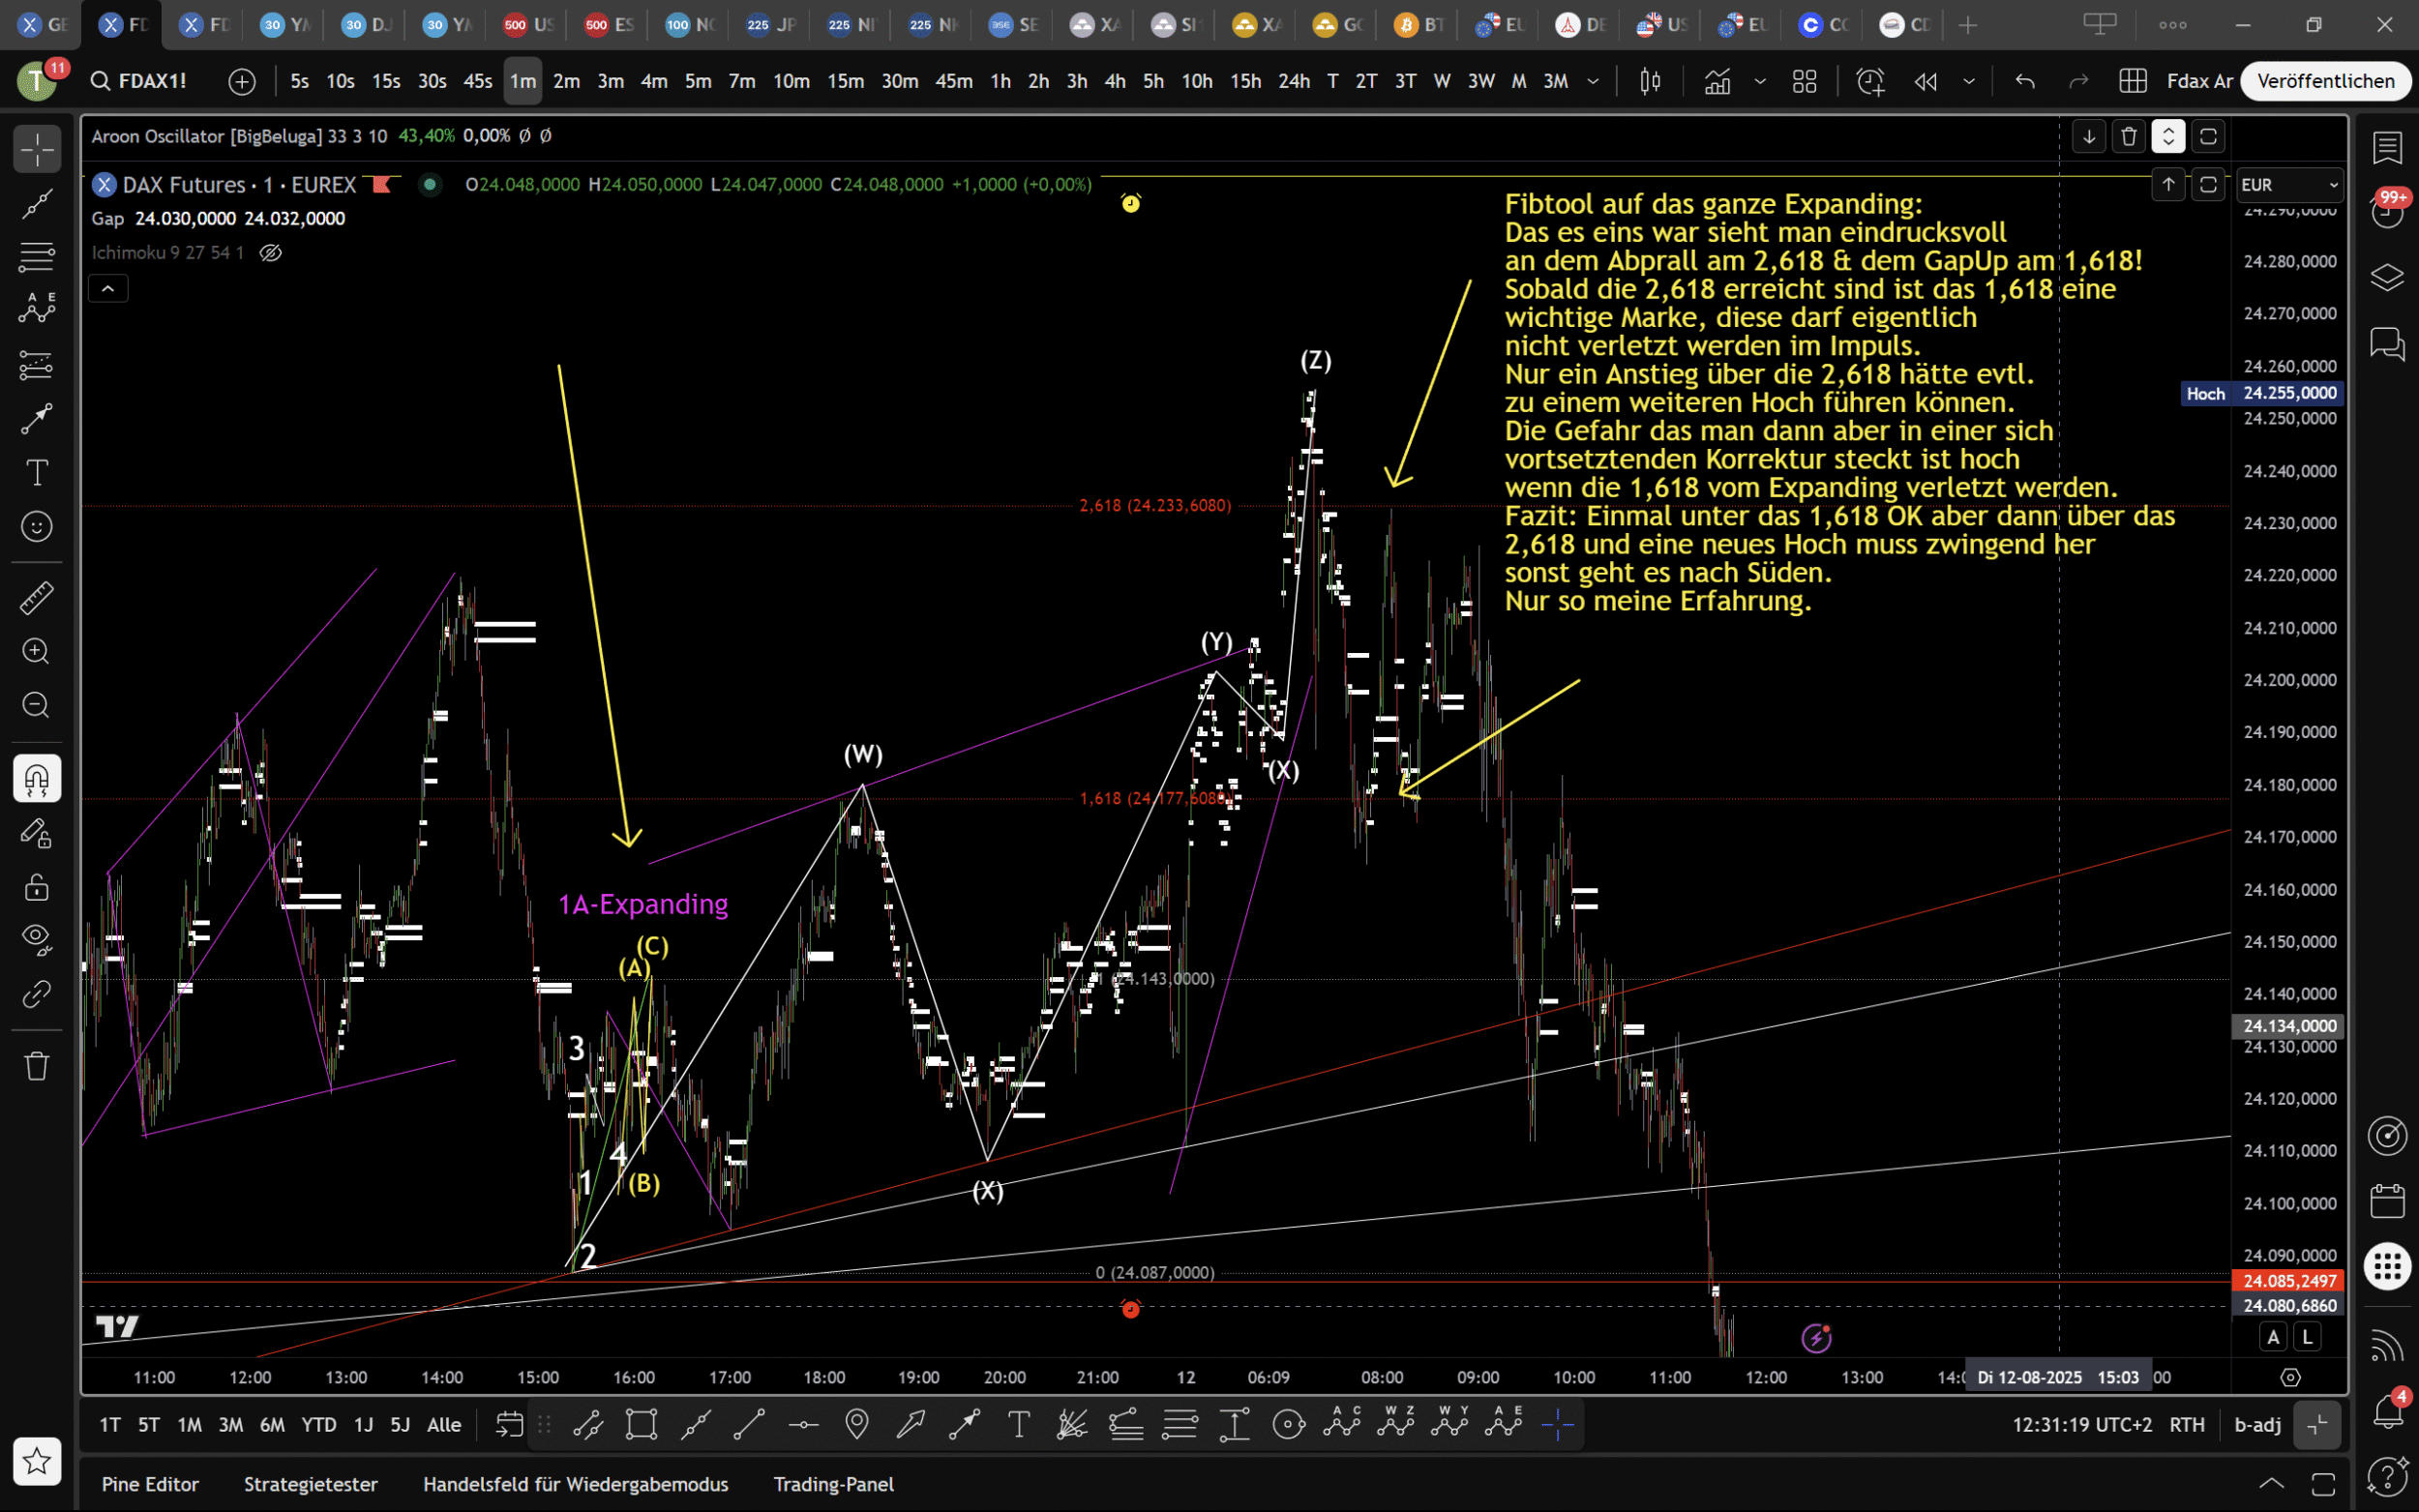Select the Text tool in left sidebar
Image resolution: width=2419 pixels, height=1512 pixels.
pyautogui.click(x=37, y=472)
